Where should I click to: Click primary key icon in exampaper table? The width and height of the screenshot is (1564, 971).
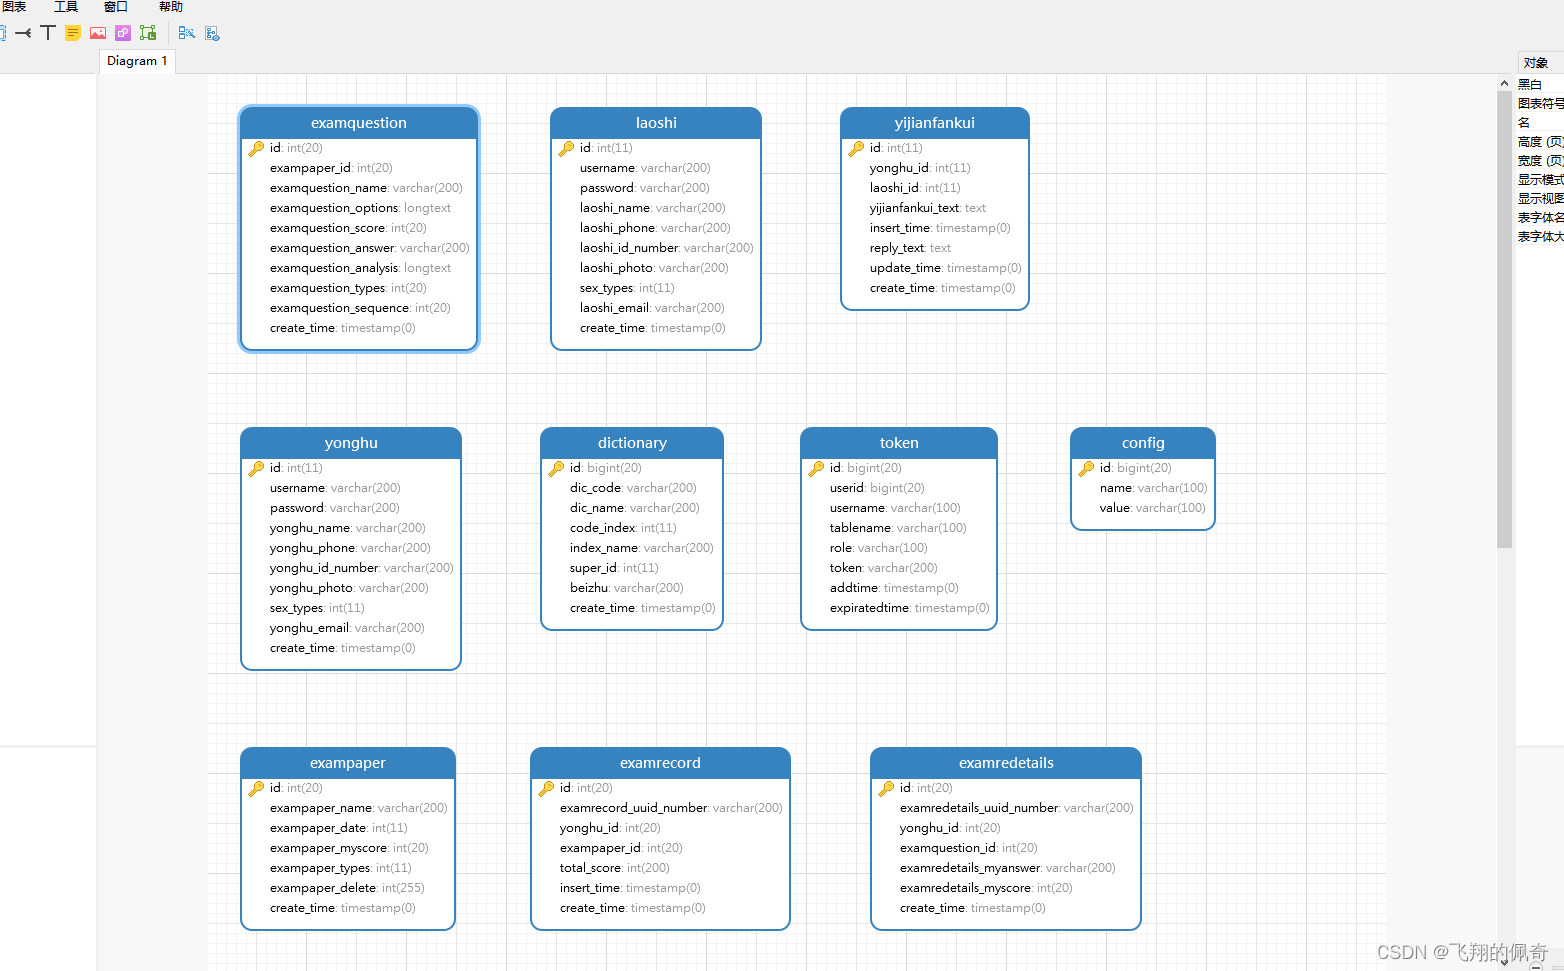pos(256,788)
